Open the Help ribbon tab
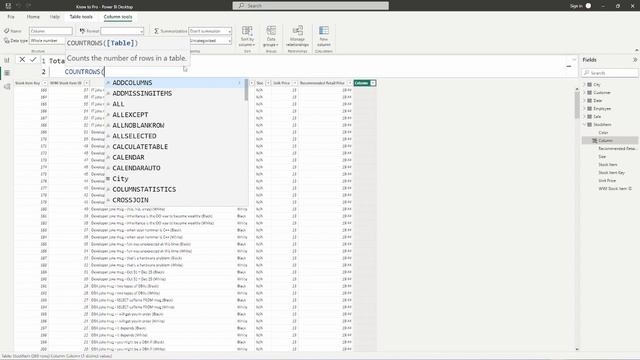Viewport: 640px width, 360px height. (55, 17)
